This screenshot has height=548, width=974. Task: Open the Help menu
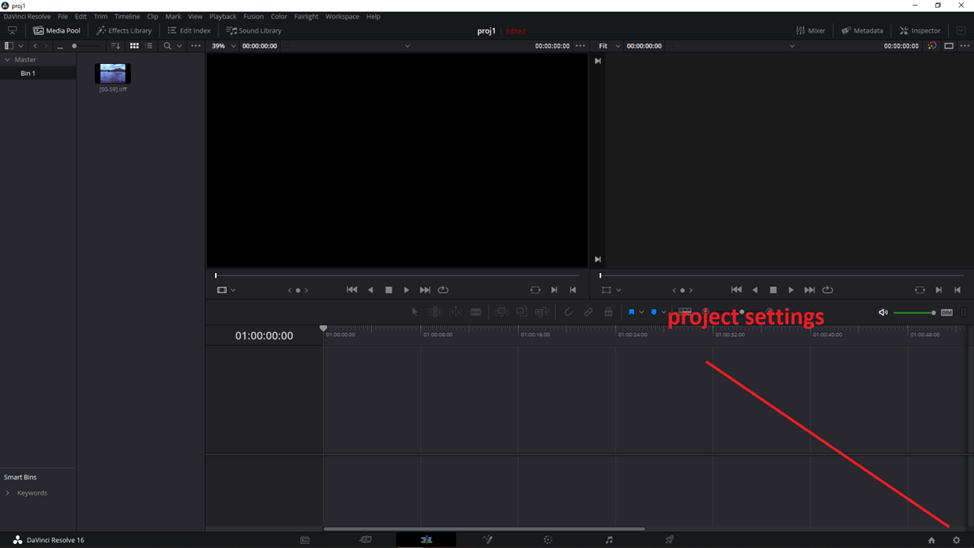(x=373, y=17)
